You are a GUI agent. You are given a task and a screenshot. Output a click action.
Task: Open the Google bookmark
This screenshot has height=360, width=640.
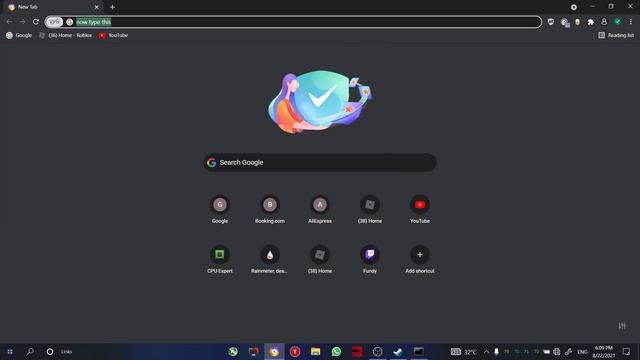(19, 36)
